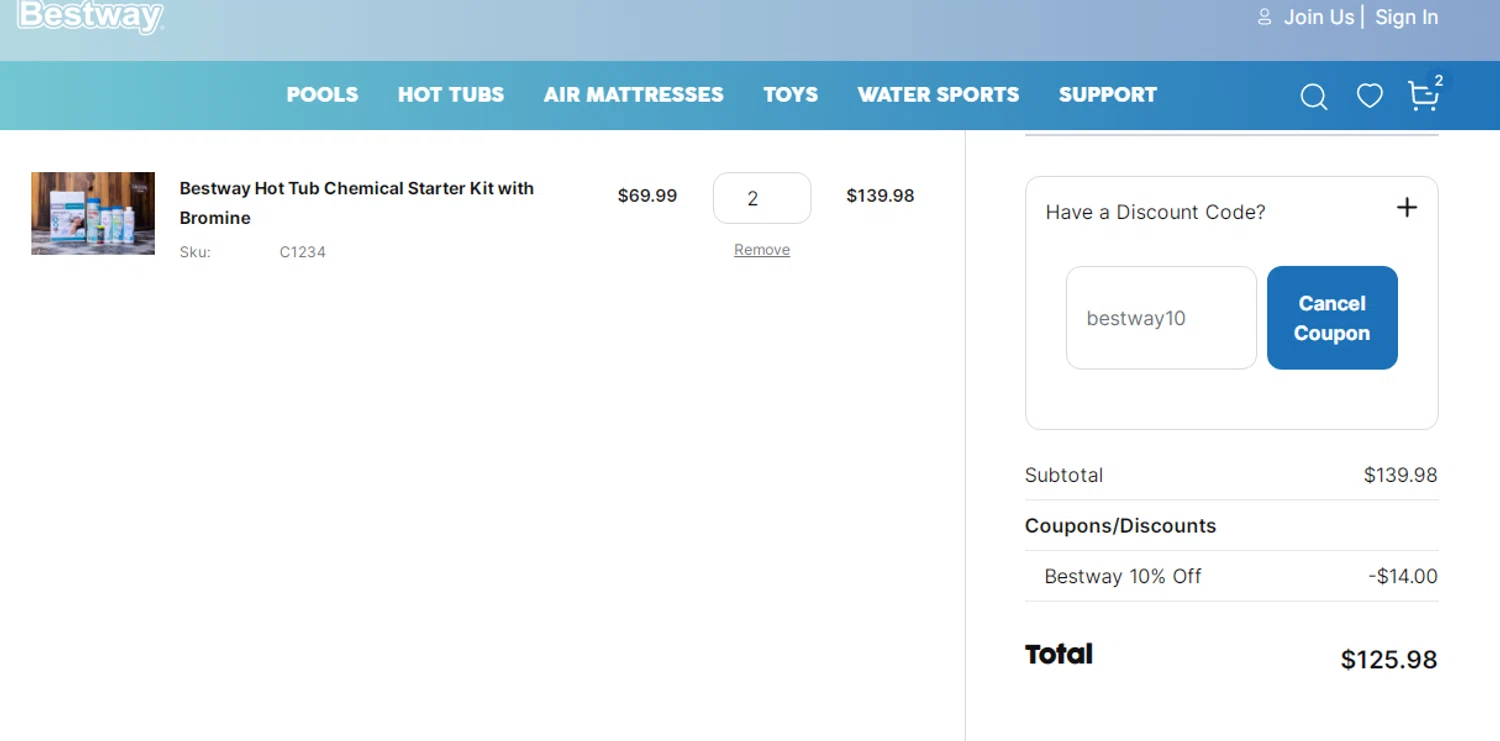Open the Hot Tubs menu
The height and width of the screenshot is (741, 1500).
(451, 95)
